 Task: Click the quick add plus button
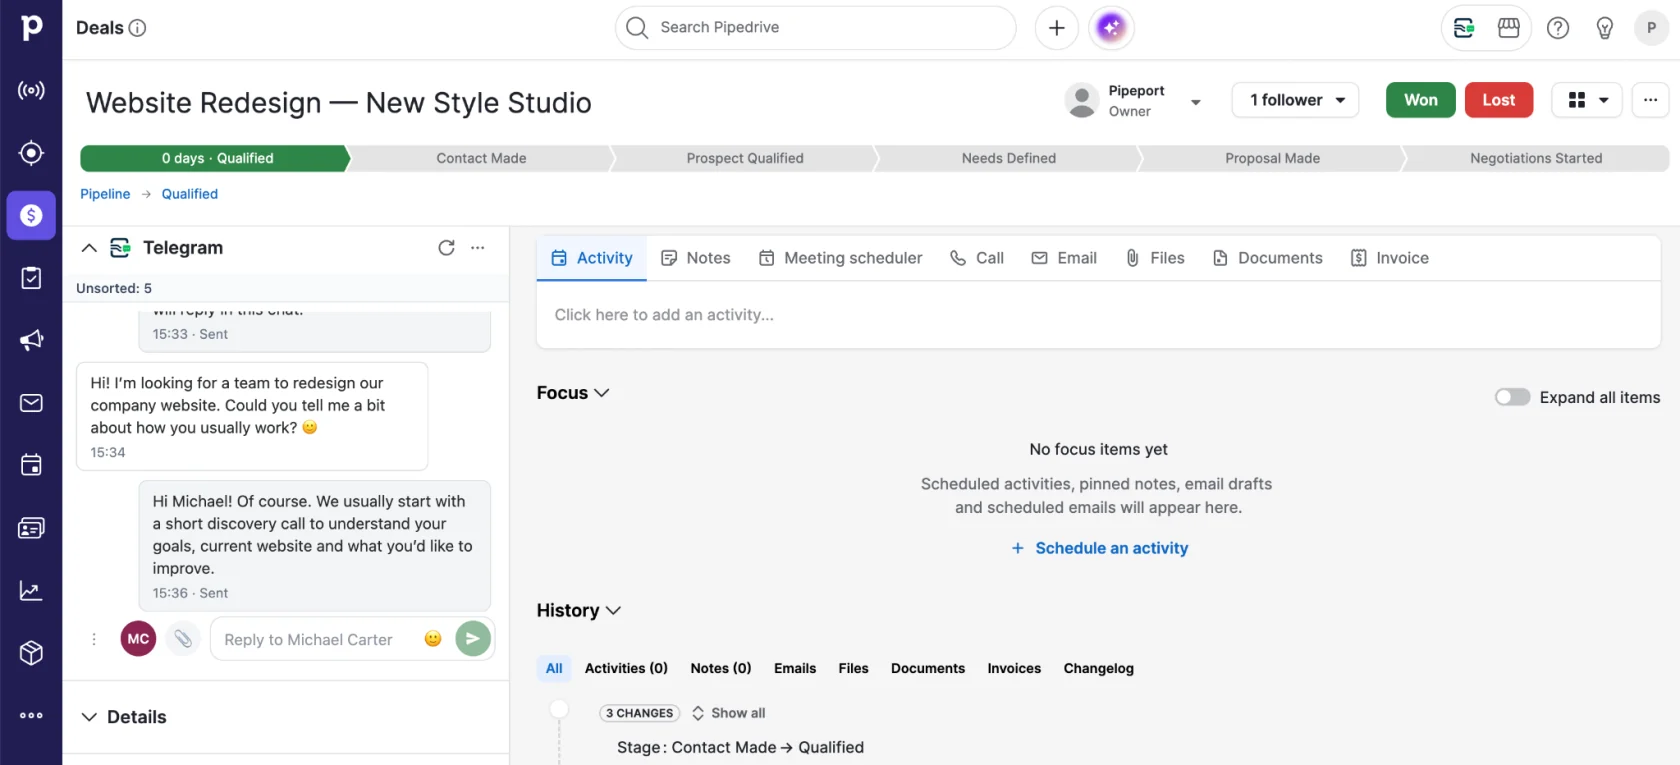pos(1057,28)
